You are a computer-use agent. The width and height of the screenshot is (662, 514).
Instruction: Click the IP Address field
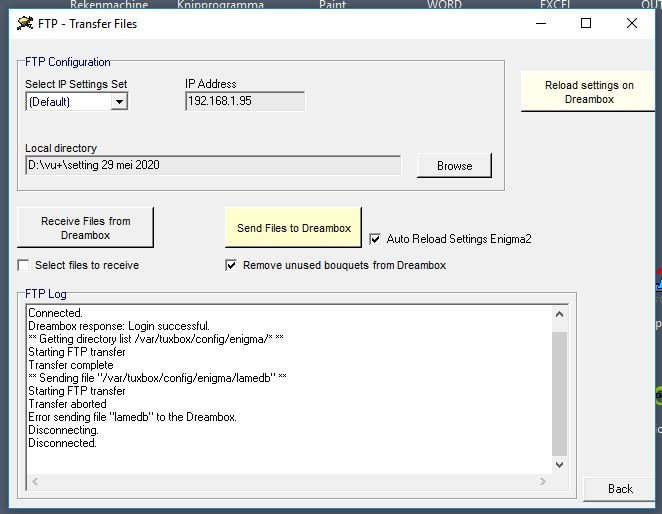tap(245, 101)
